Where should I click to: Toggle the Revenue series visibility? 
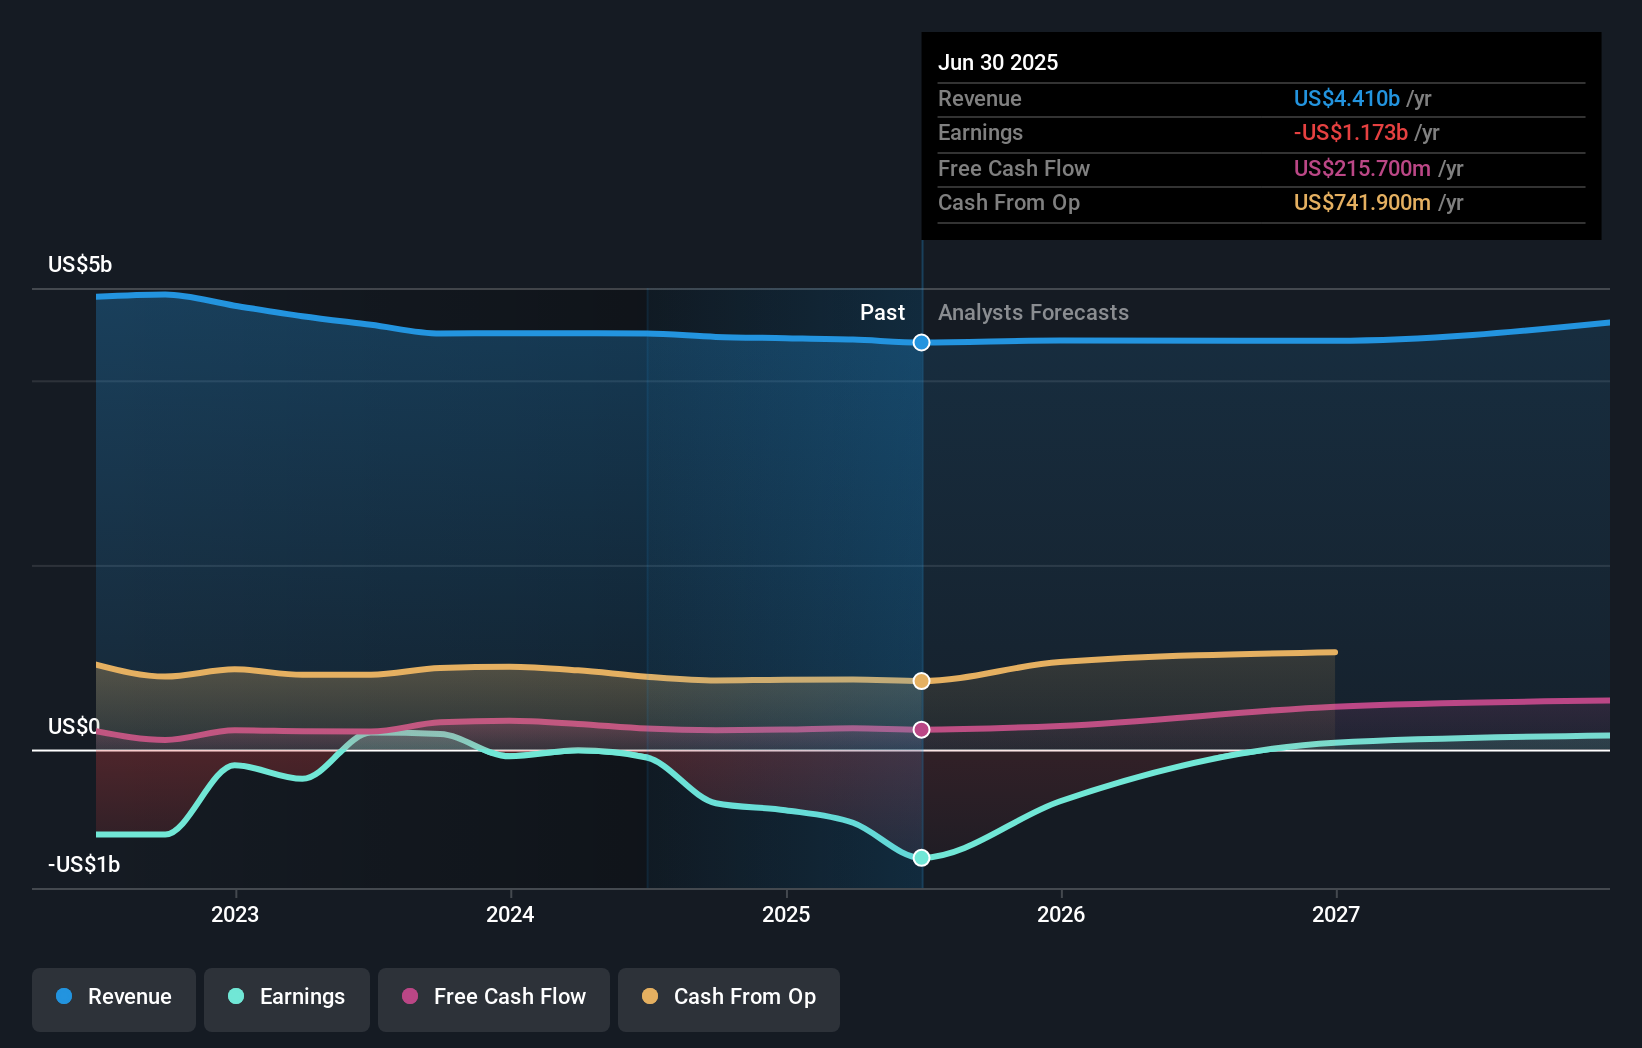[x=113, y=998]
